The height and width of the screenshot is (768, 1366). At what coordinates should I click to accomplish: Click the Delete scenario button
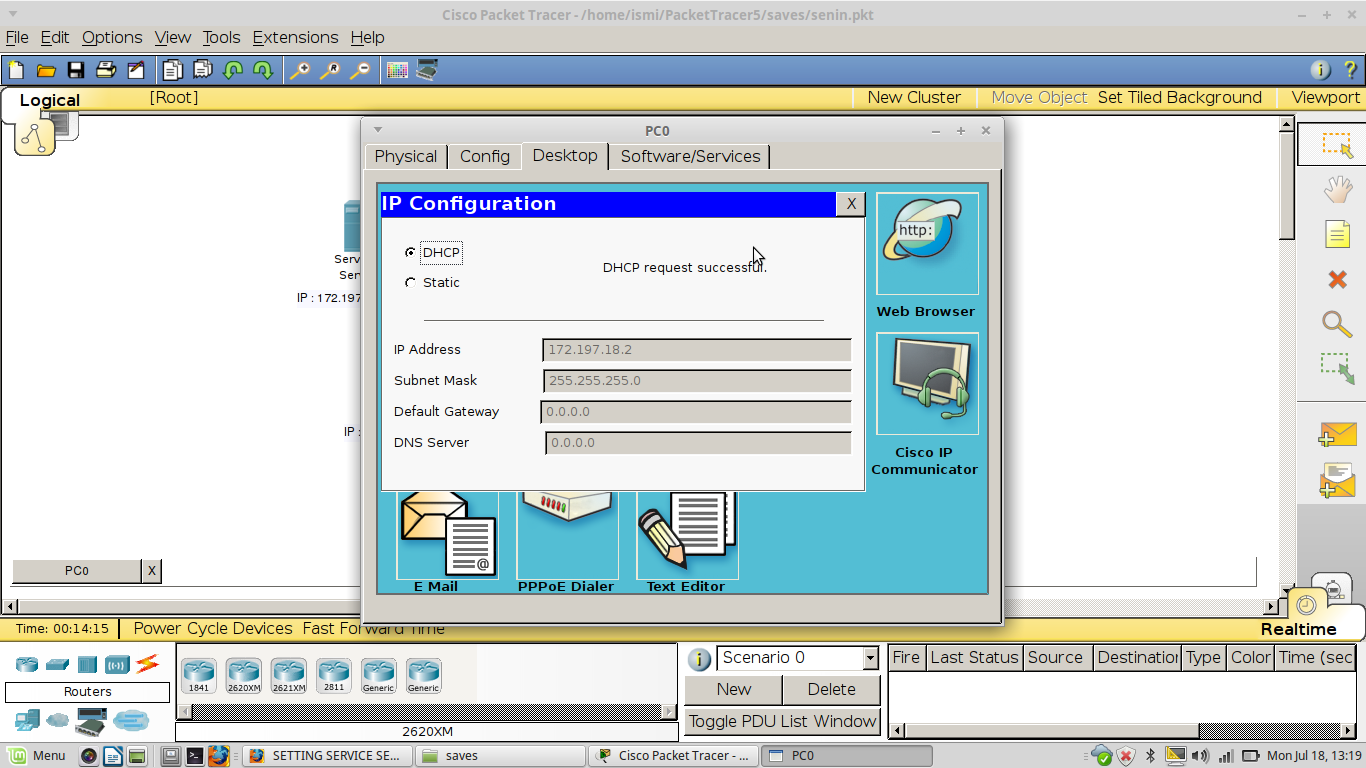pos(831,690)
